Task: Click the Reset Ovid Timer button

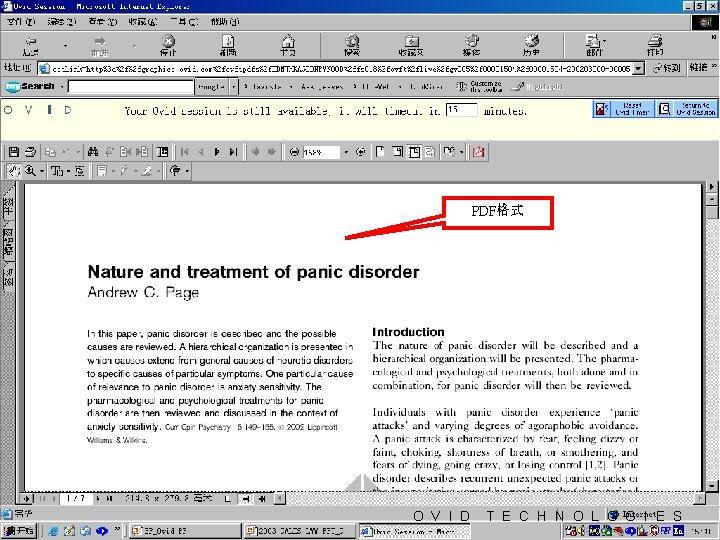Action: click(x=623, y=109)
